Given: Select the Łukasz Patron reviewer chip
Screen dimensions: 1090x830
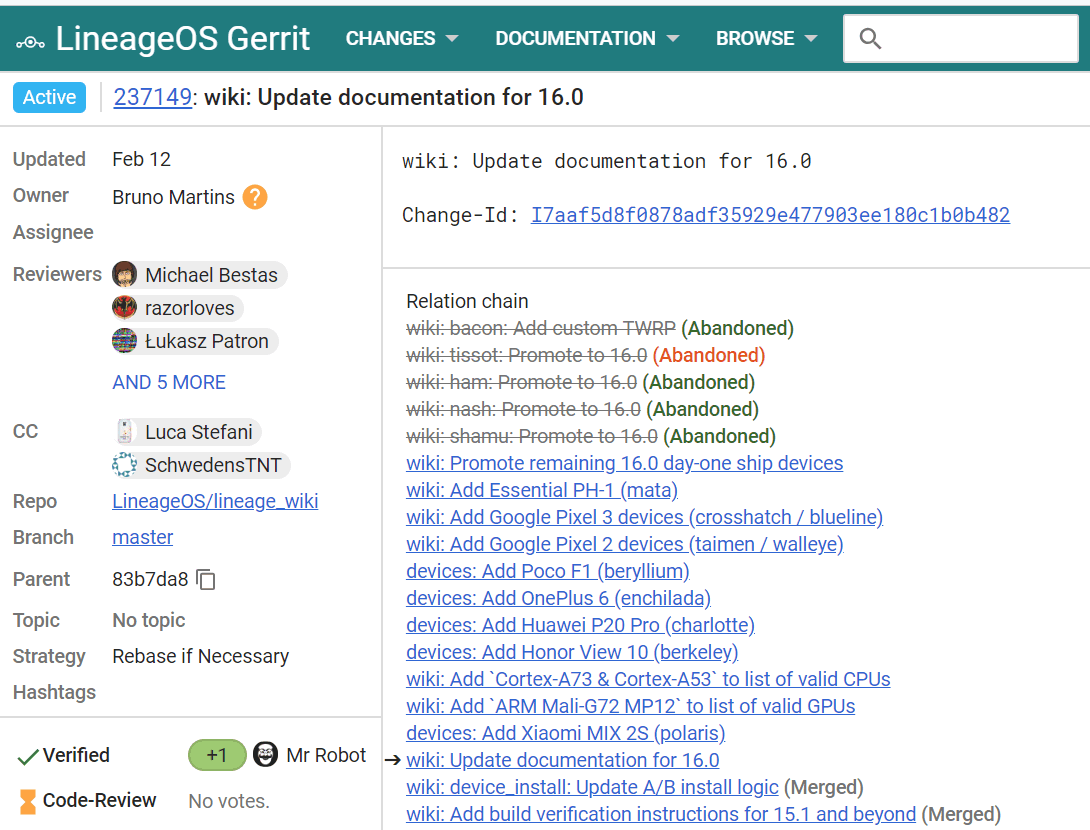Looking at the screenshot, I should [x=195, y=341].
